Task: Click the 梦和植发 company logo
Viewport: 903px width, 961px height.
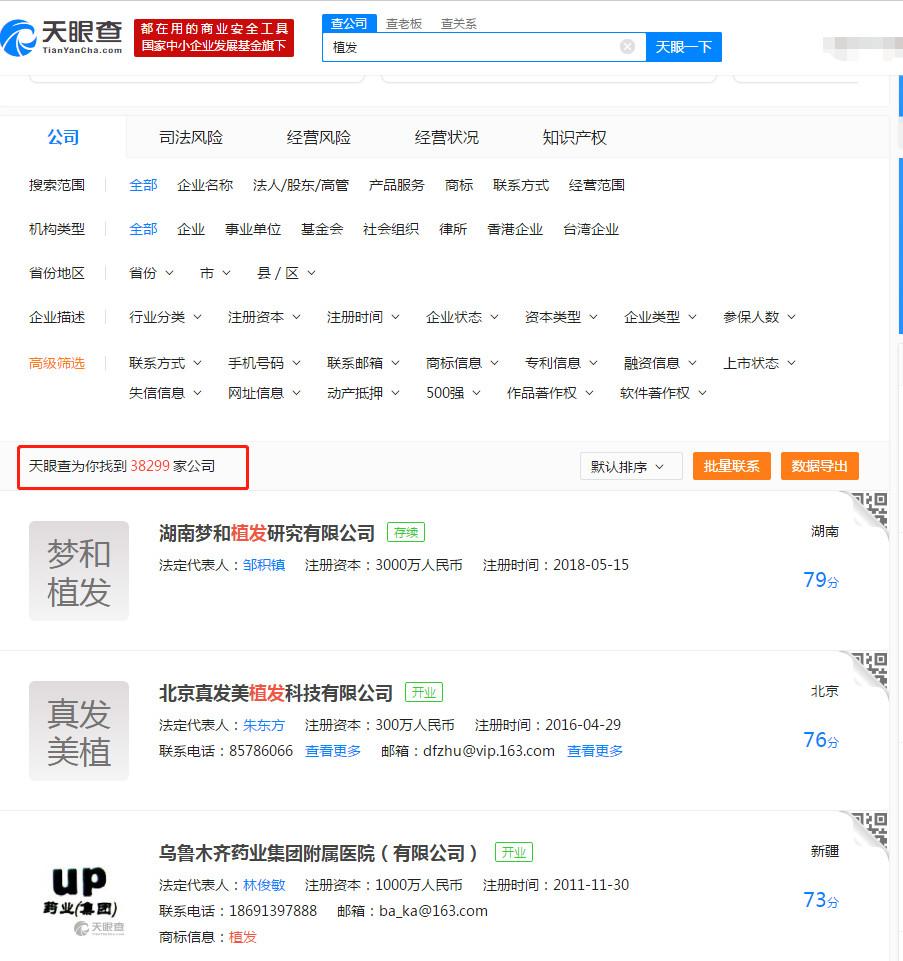Action: [x=79, y=571]
